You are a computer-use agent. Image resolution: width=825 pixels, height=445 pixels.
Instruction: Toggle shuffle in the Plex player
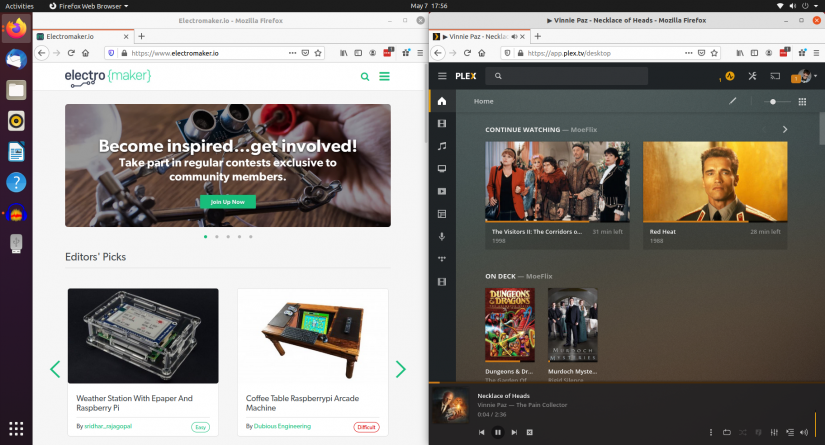(742, 432)
